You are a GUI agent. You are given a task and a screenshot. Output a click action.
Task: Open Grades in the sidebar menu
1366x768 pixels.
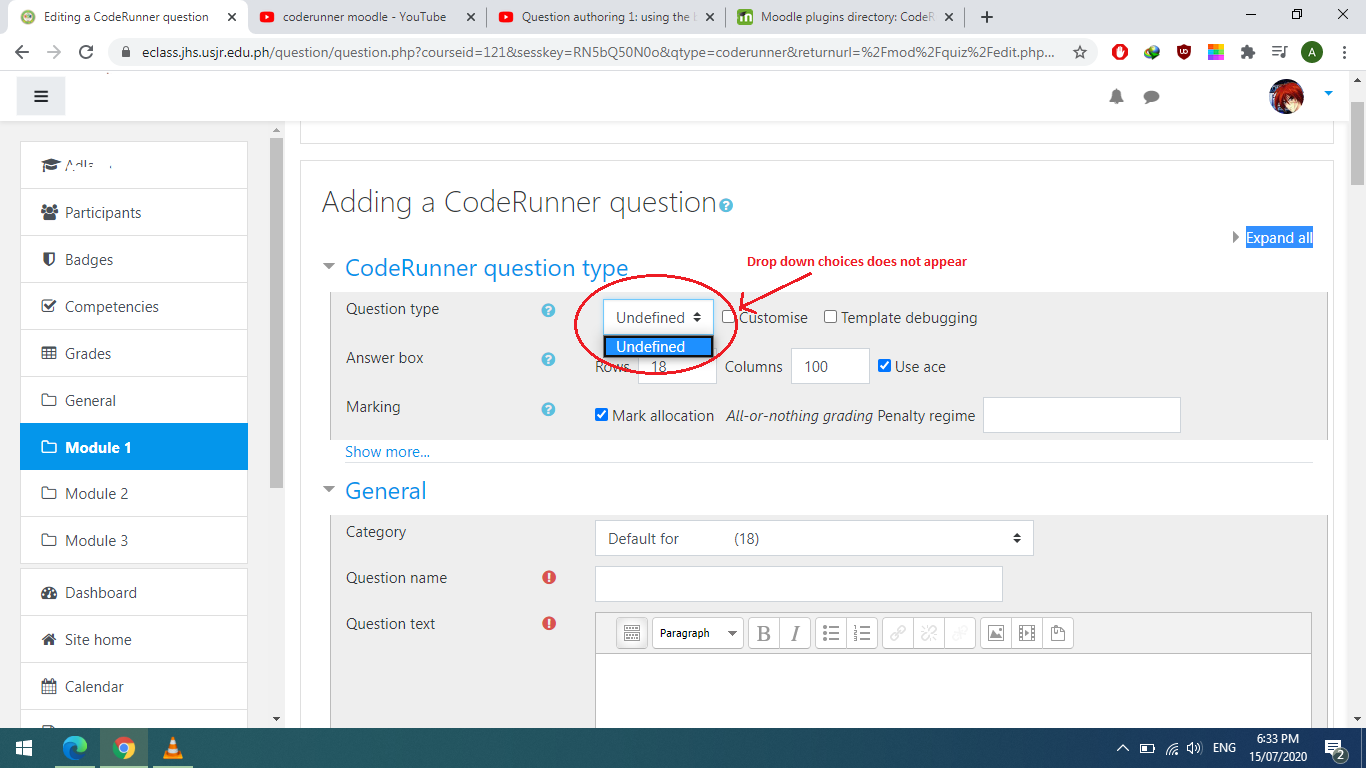(88, 353)
